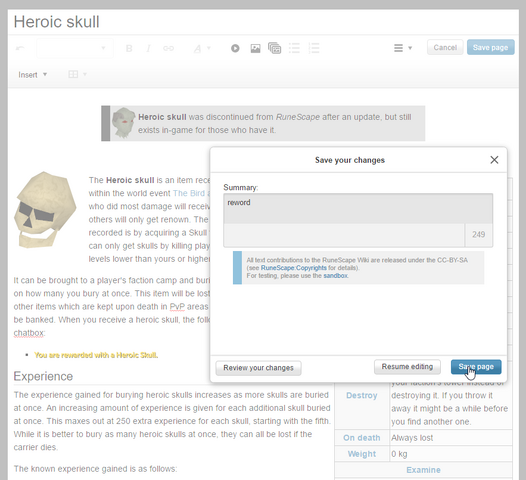Click Review your changes button

[258, 368]
